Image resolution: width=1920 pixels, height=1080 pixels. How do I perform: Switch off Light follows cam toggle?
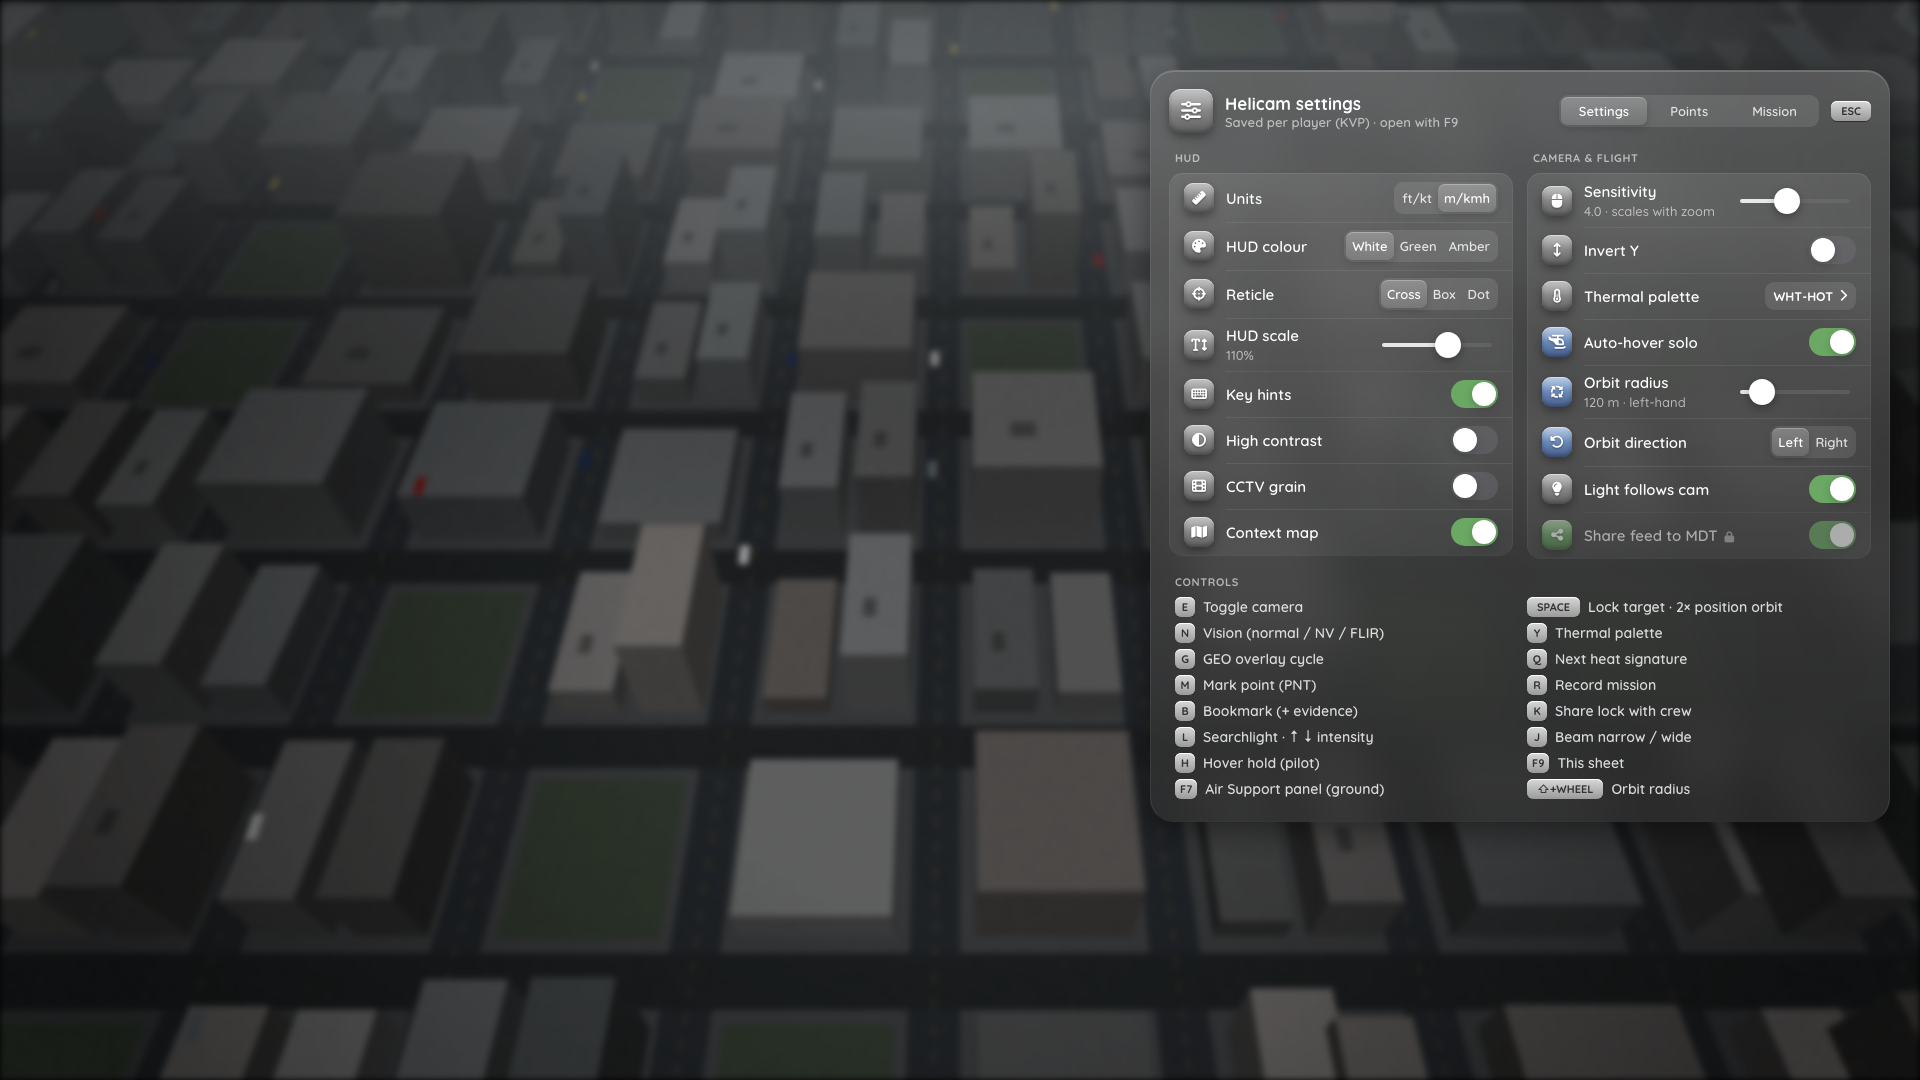click(1832, 489)
